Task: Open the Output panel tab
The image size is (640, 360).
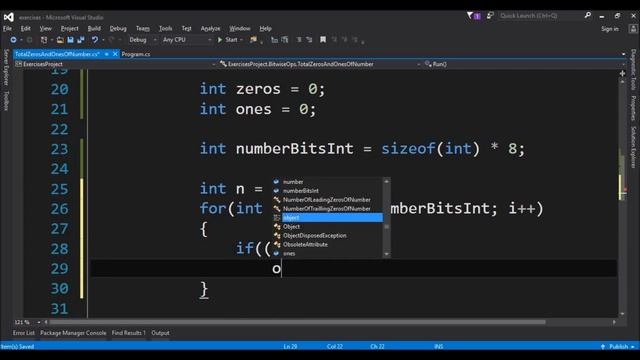Action: point(160,333)
